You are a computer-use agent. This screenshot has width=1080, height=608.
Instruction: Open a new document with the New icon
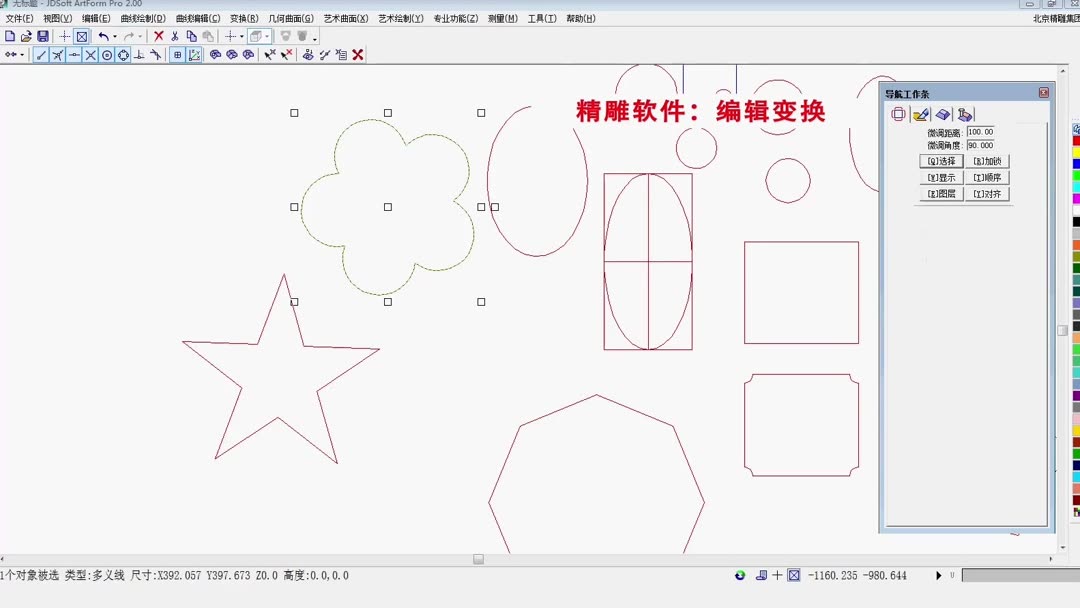[x=10, y=36]
